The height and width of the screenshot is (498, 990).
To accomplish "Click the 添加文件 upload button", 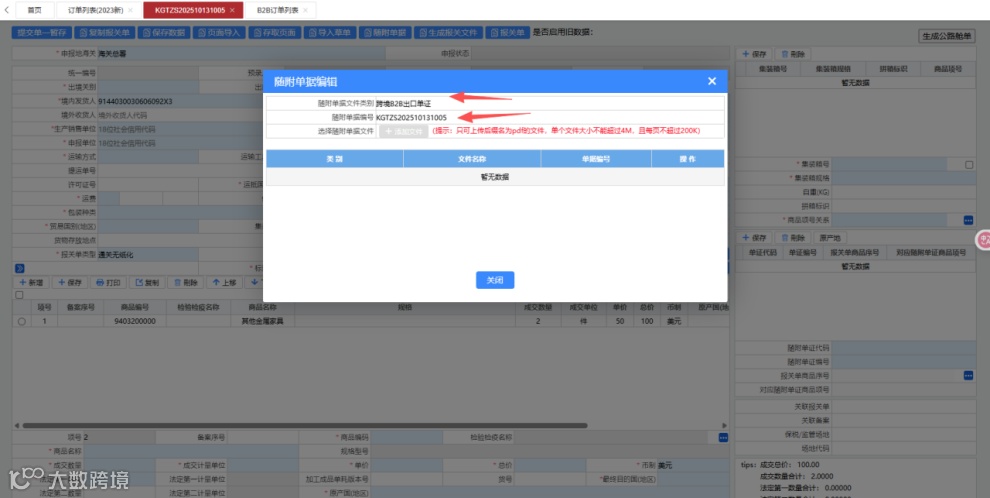I will click(x=403, y=131).
